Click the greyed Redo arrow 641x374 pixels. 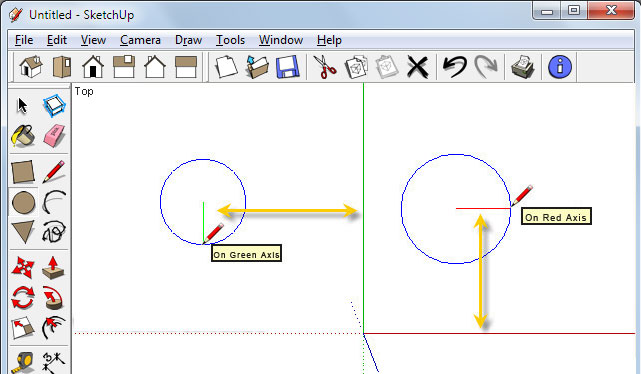(486, 67)
